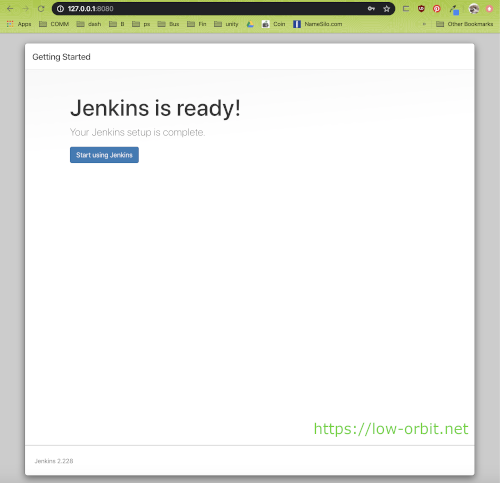Open the Google Drive bookmark
500x483 pixels.
(x=250, y=24)
